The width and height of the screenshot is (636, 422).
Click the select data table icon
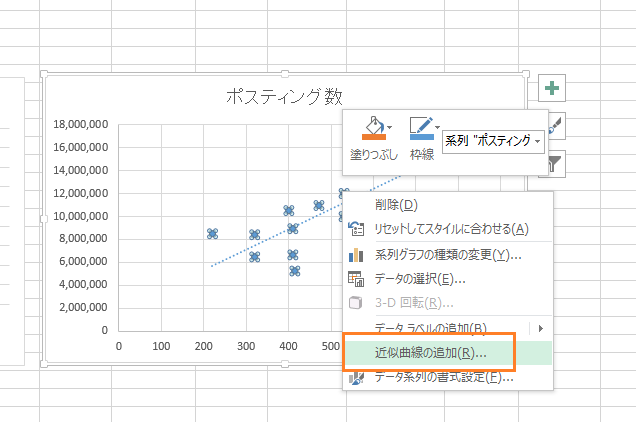356,279
